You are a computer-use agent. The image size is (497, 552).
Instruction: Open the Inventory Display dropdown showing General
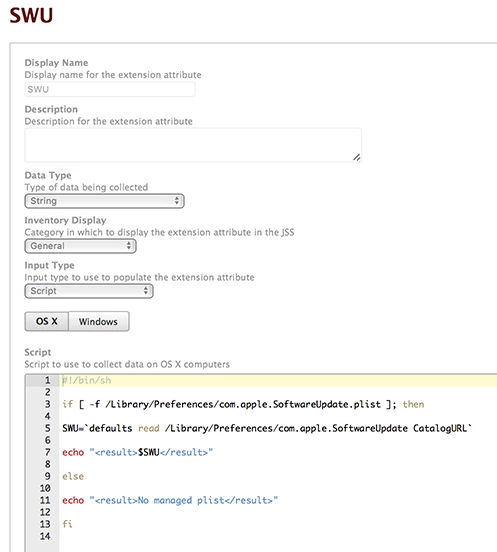click(80, 246)
